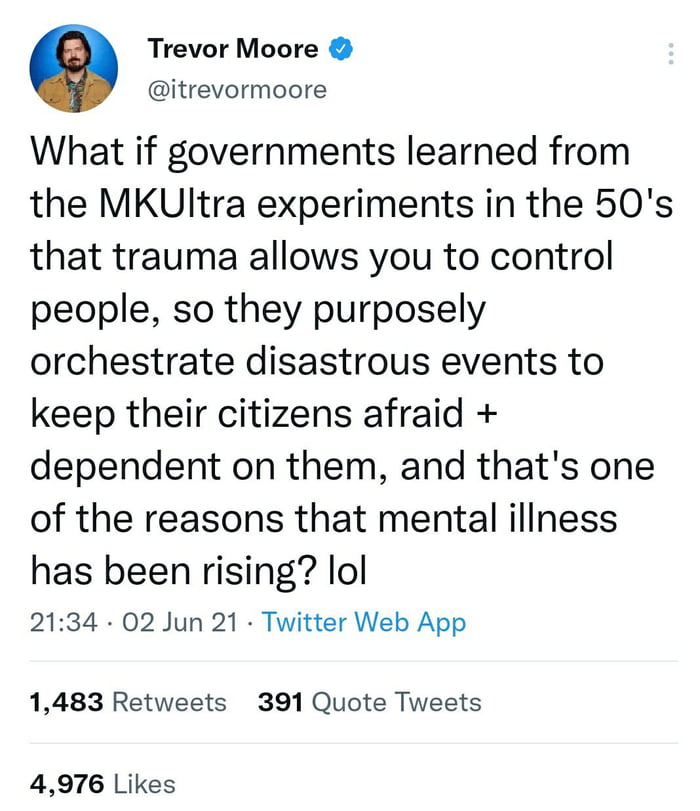Click the blue verified badge

341,48
